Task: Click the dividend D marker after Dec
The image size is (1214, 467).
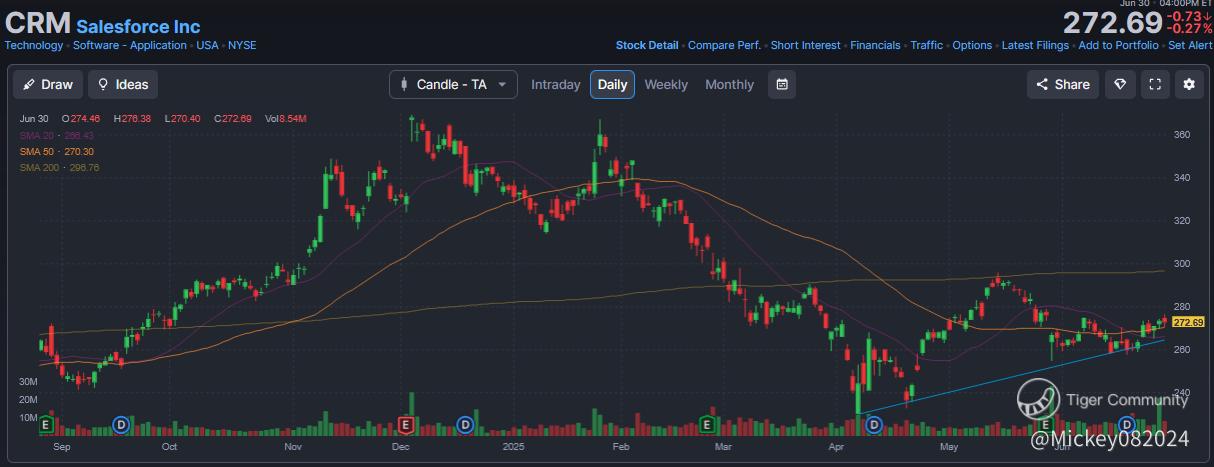Action: click(x=465, y=425)
